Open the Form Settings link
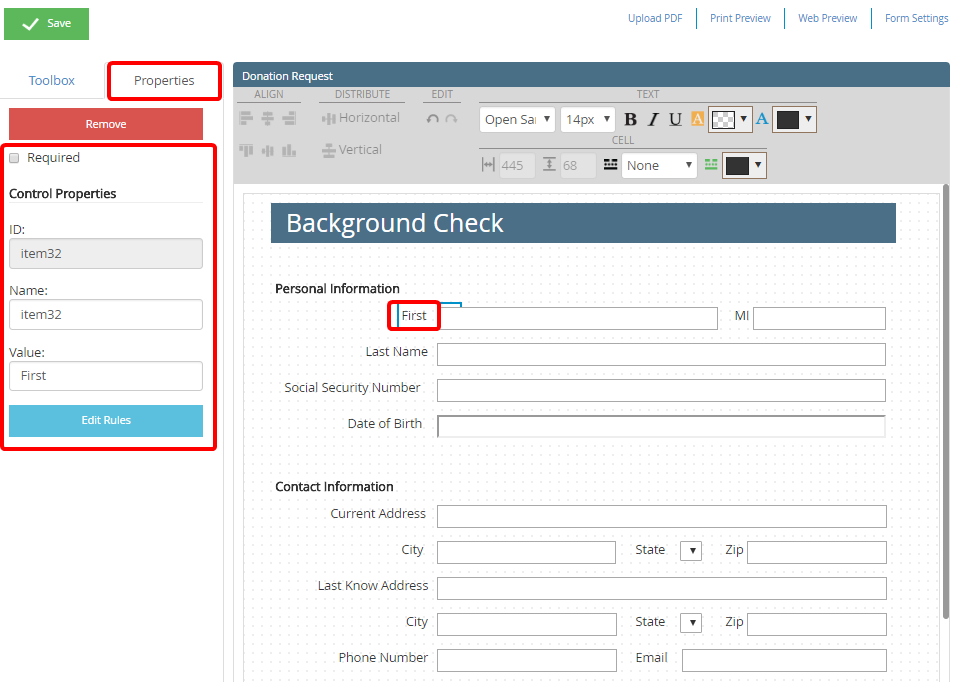This screenshot has width=958, height=682. (916, 18)
